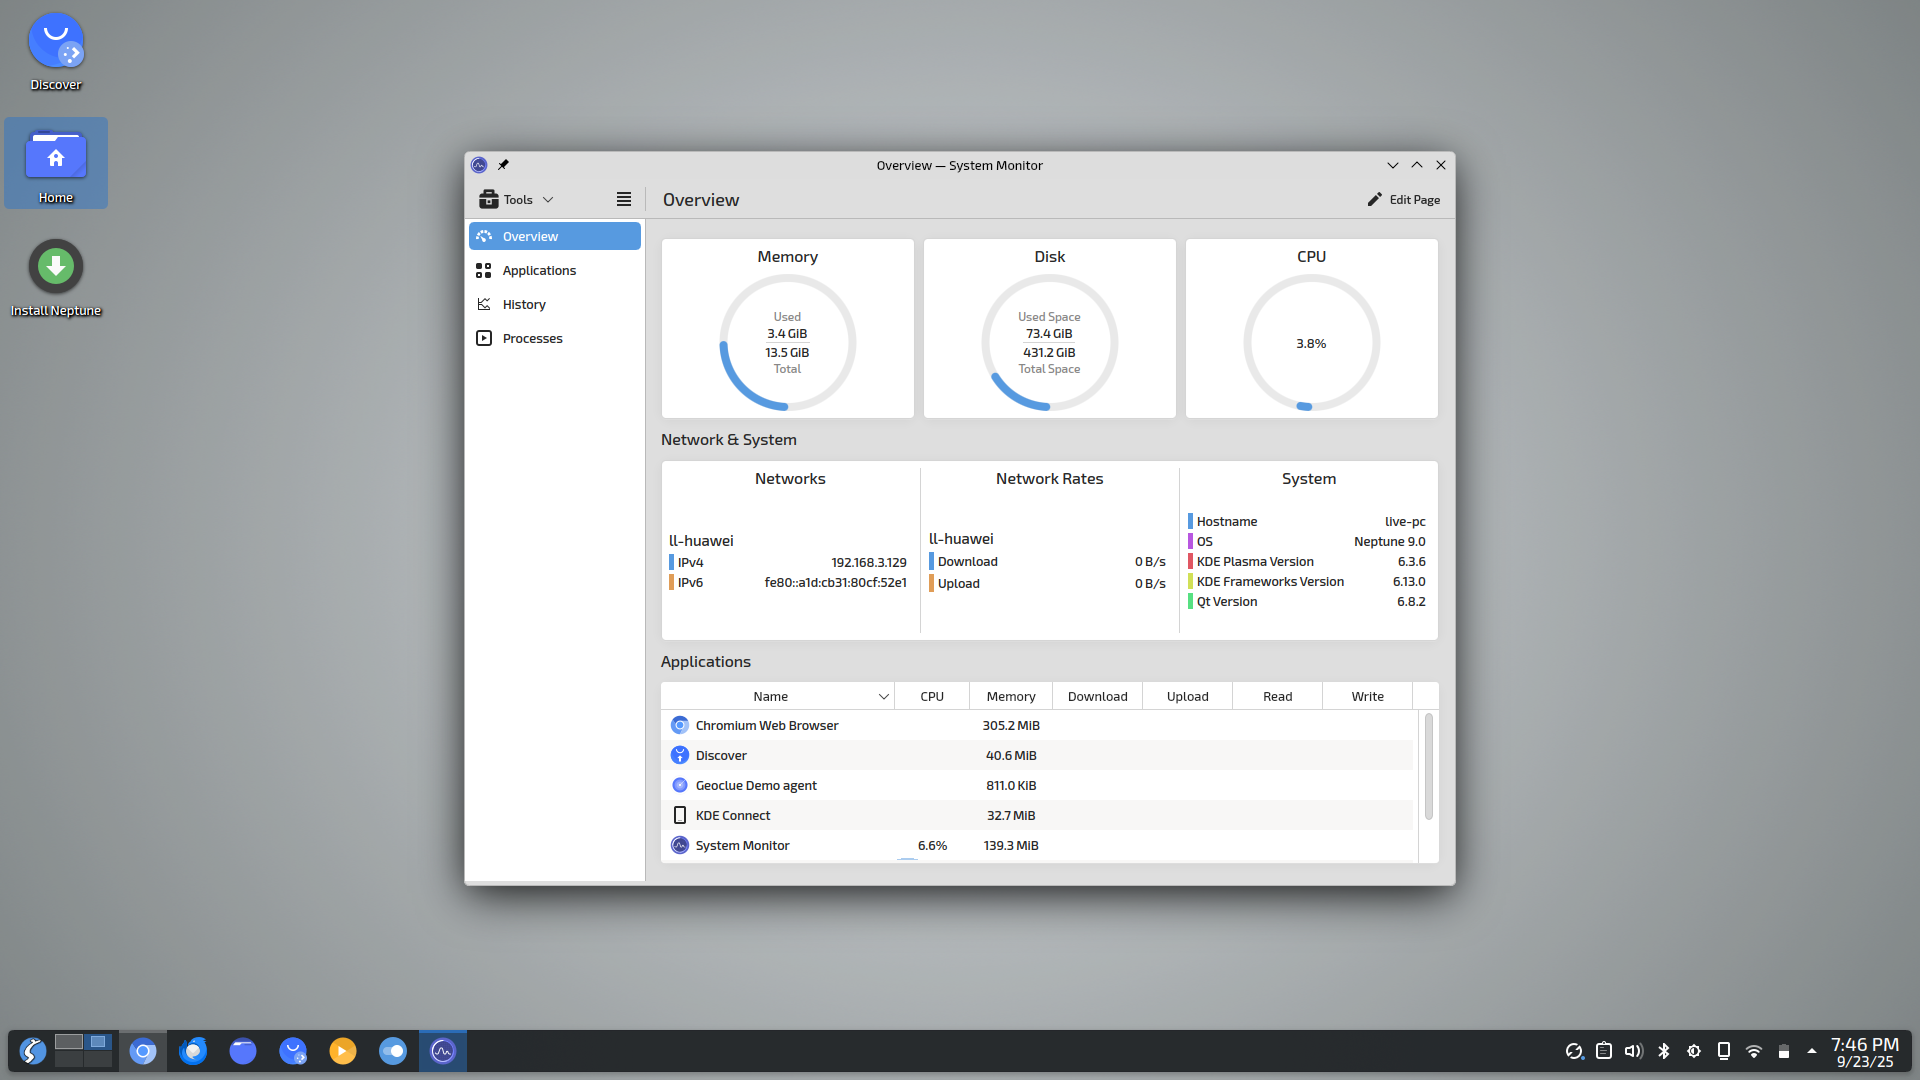This screenshot has width=1920, height=1080.
Task: Switch to the History page
Action: pos(524,304)
